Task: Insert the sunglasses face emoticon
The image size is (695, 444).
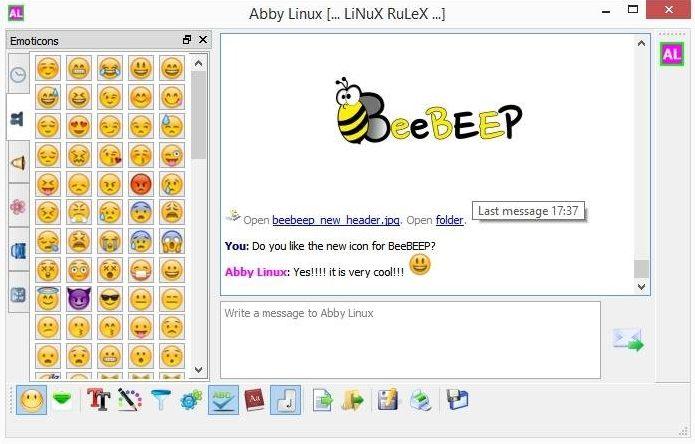Action: coord(109,299)
